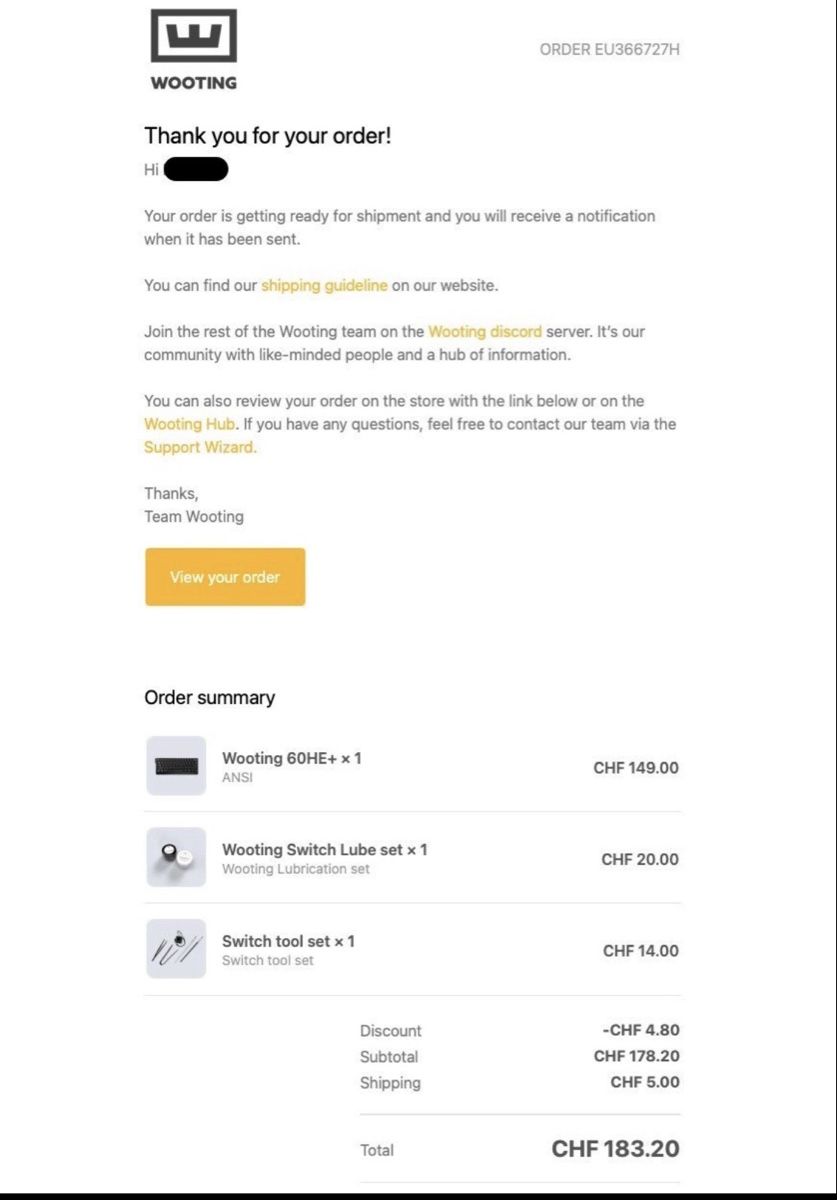Select the Wooting 60HE+ keyboard thumbnail
The image size is (837, 1200).
point(176,766)
